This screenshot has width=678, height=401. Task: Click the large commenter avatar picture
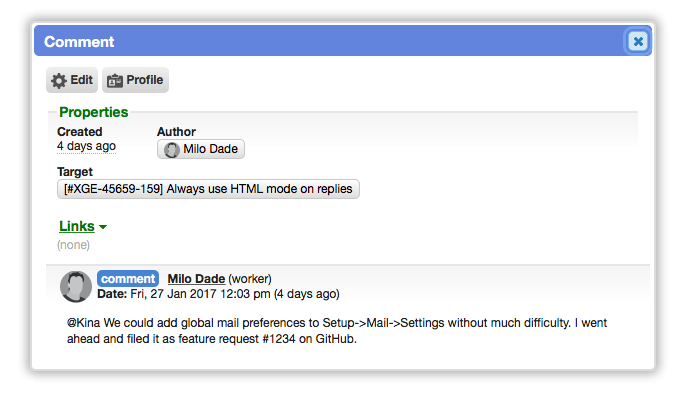point(76,286)
